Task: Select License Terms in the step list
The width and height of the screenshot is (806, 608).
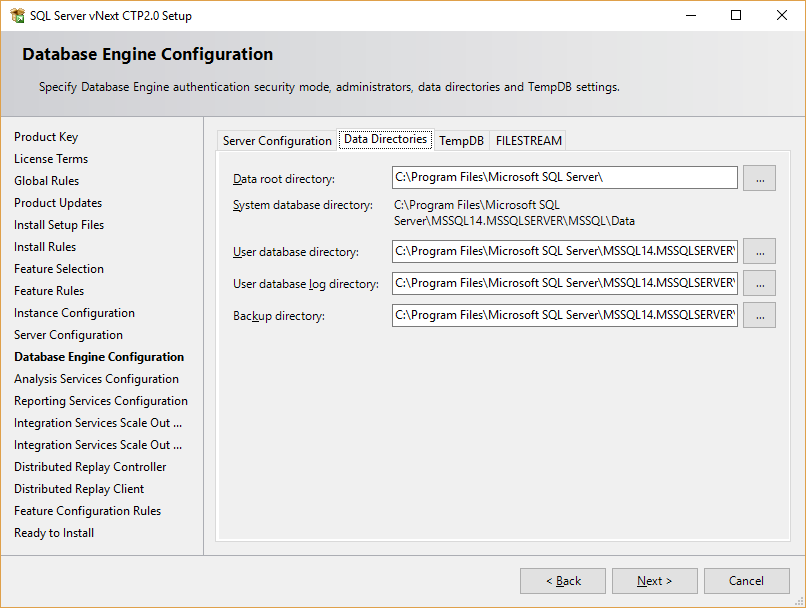Action: [51, 159]
